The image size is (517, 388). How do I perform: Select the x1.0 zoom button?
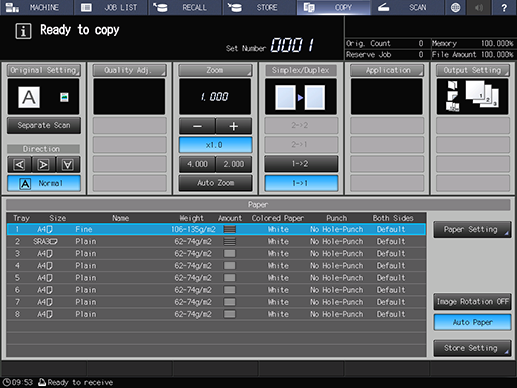pyautogui.click(x=215, y=145)
